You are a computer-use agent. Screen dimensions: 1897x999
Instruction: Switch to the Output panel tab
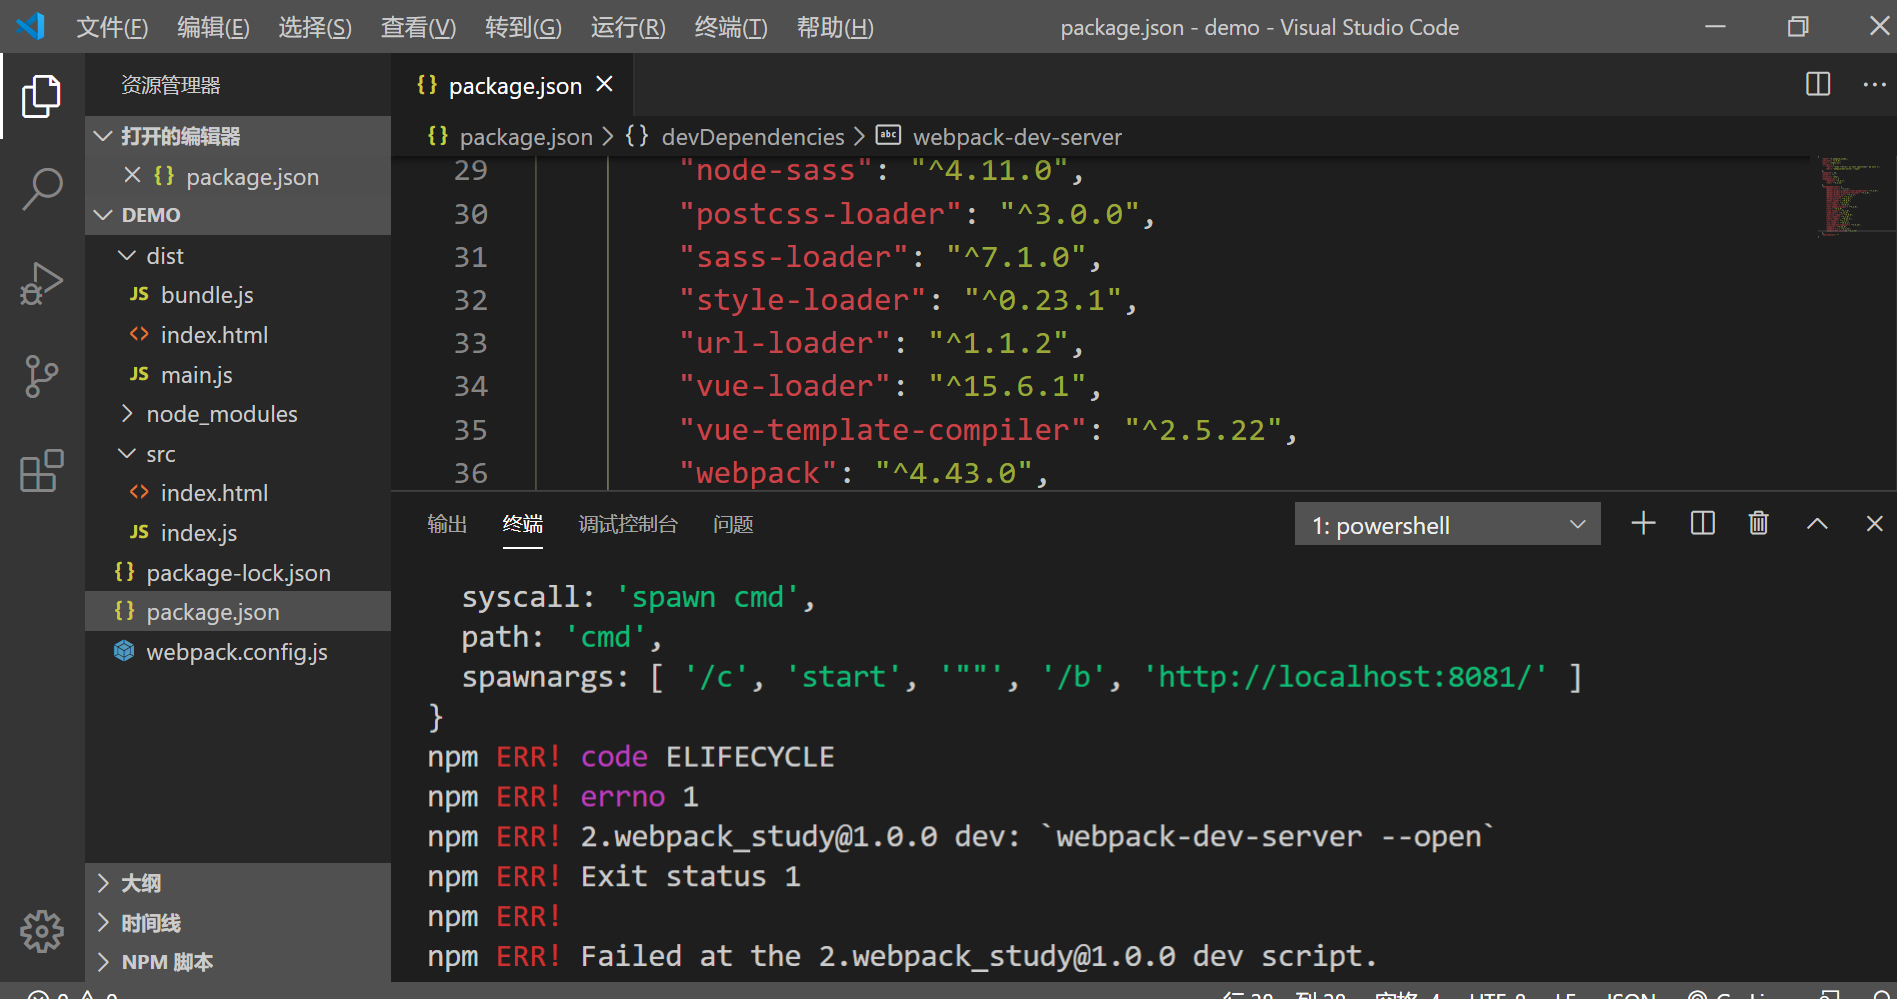[447, 524]
